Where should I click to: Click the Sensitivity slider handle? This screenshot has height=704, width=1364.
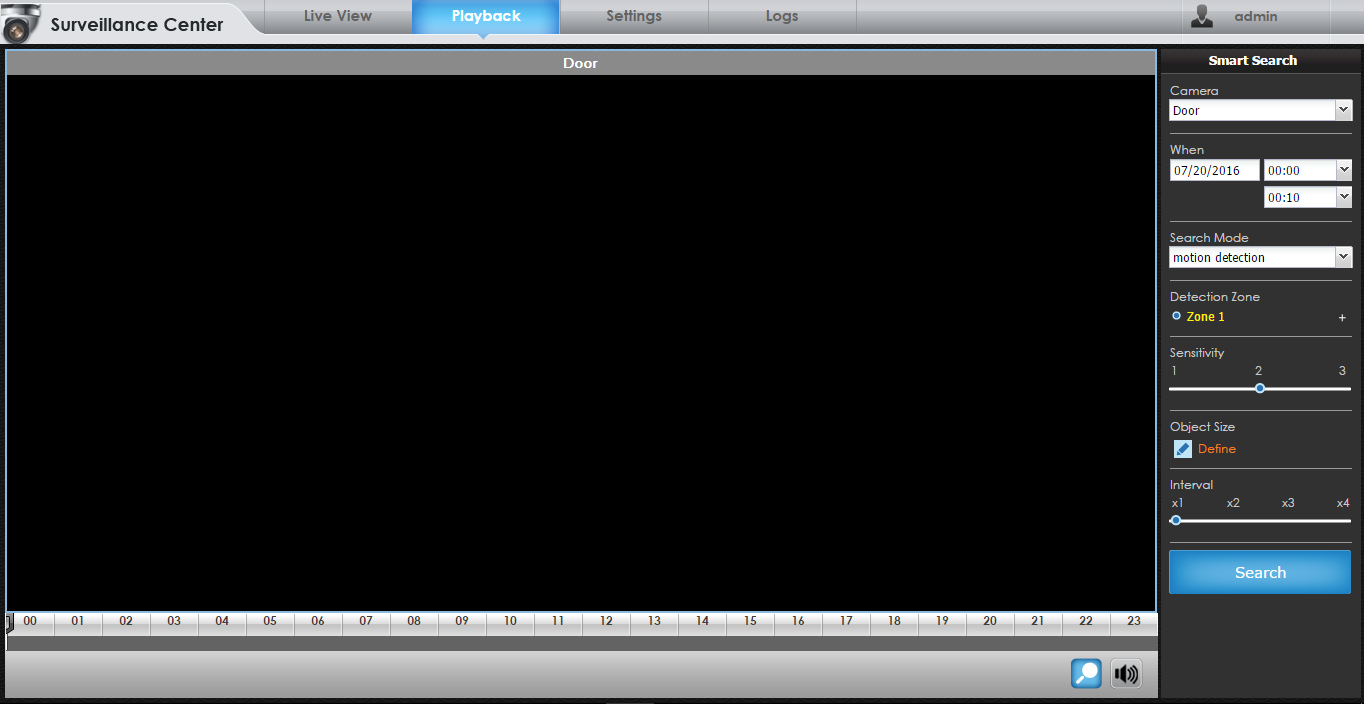1260,388
